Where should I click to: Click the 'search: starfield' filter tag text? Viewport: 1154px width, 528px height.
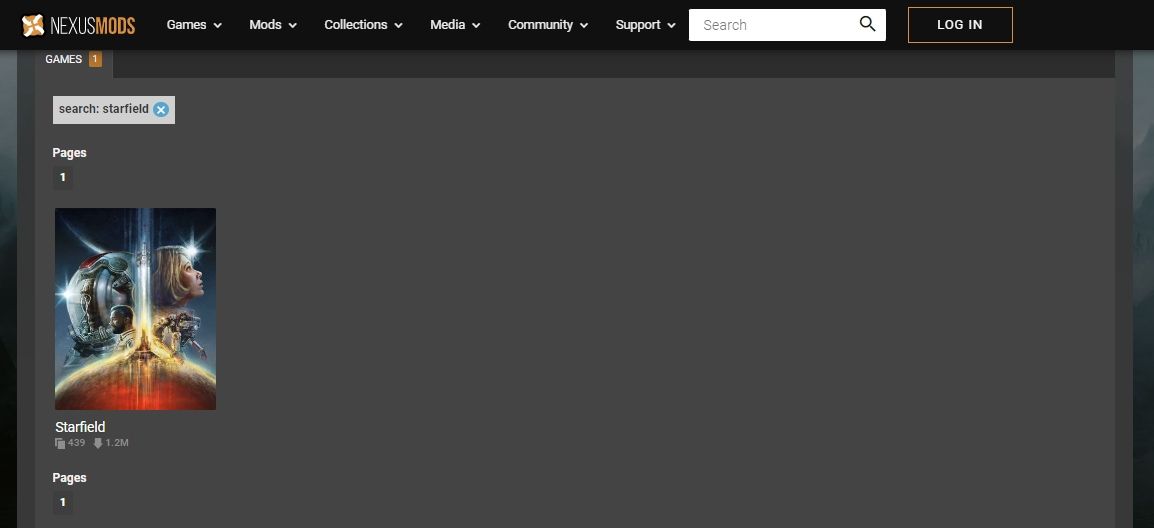click(x=103, y=109)
